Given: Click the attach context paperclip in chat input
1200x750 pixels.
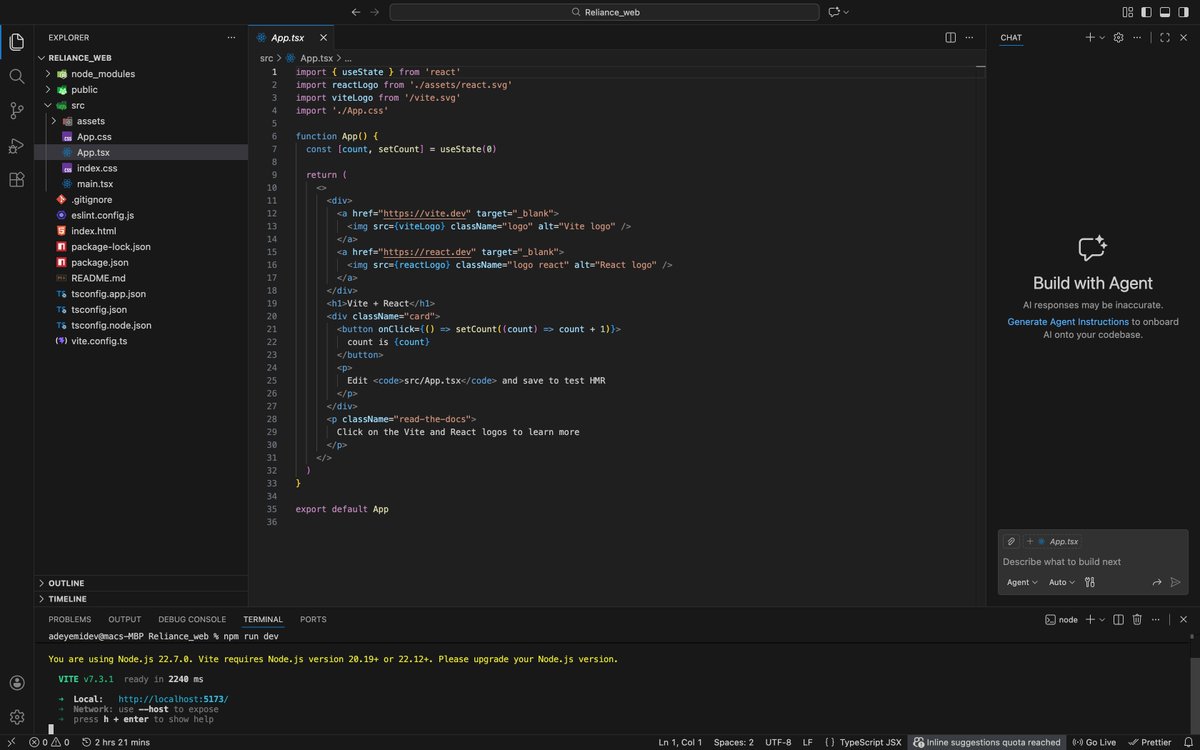Looking at the screenshot, I should click(1011, 541).
